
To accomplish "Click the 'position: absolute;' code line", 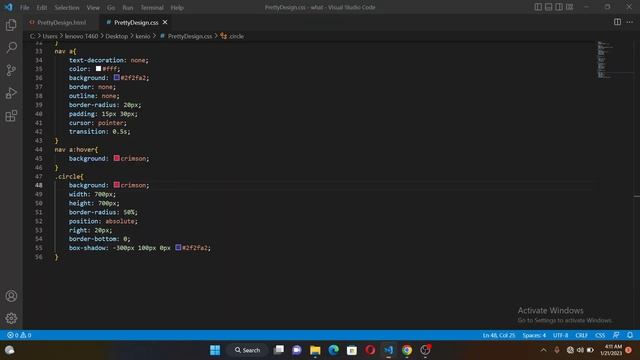I will [103, 221].
